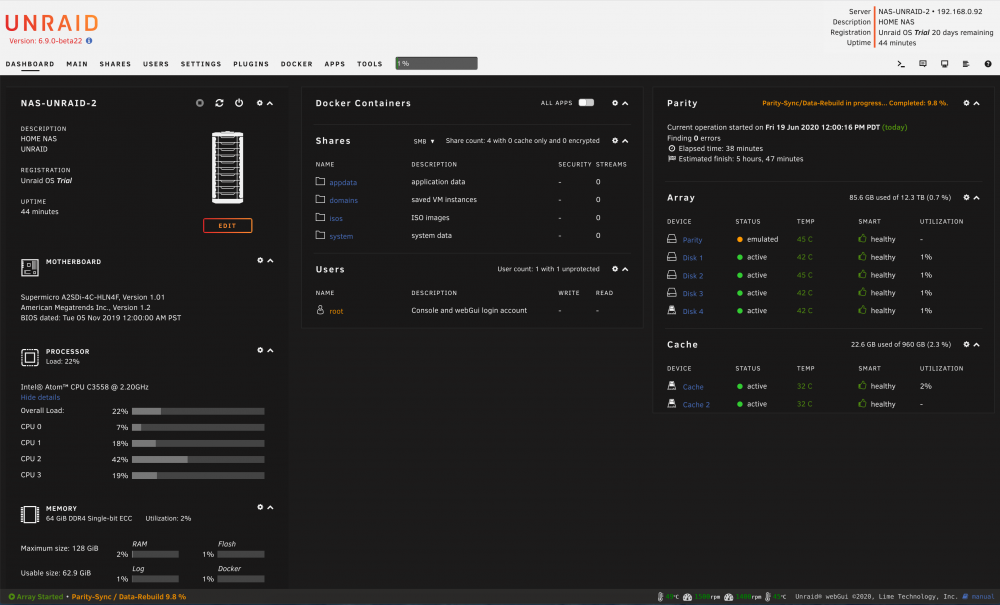This screenshot has width=1000, height=605.
Task: Toggle the ALL APPS switch
Action: 586,103
